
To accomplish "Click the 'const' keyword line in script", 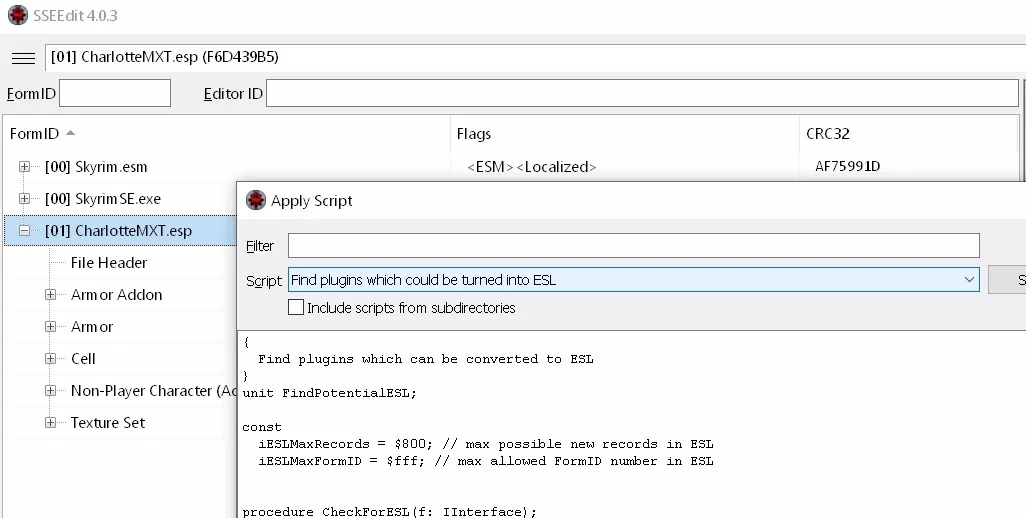I will (x=262, y=427).
